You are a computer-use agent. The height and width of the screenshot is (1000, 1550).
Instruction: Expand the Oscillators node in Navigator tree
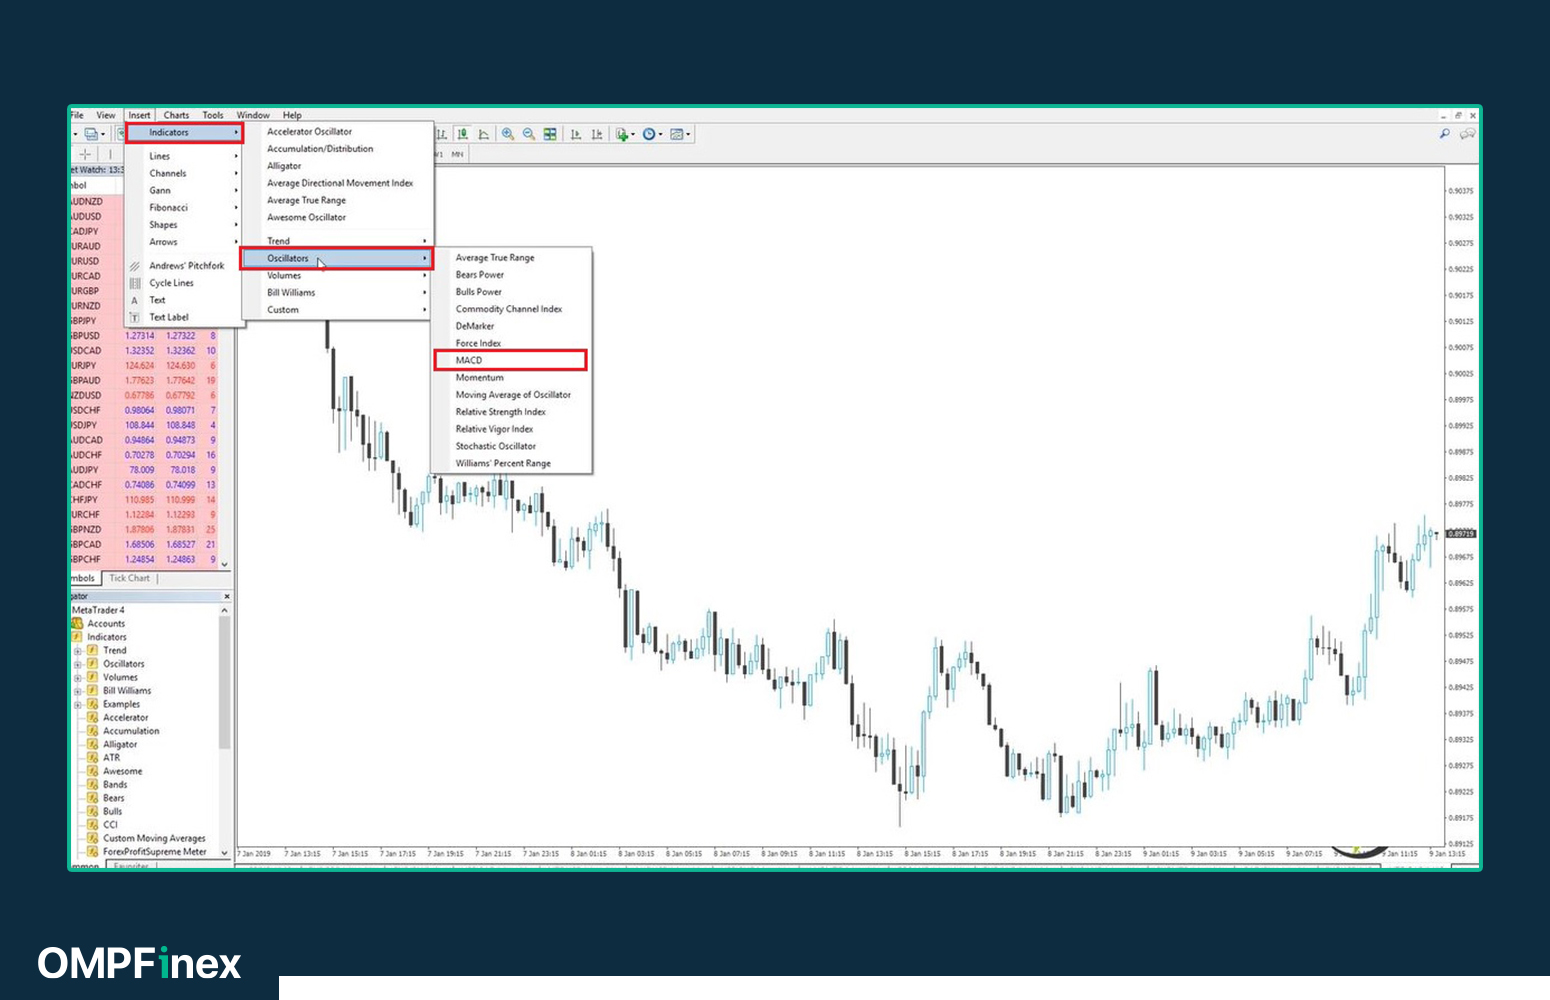click(77, 664)
